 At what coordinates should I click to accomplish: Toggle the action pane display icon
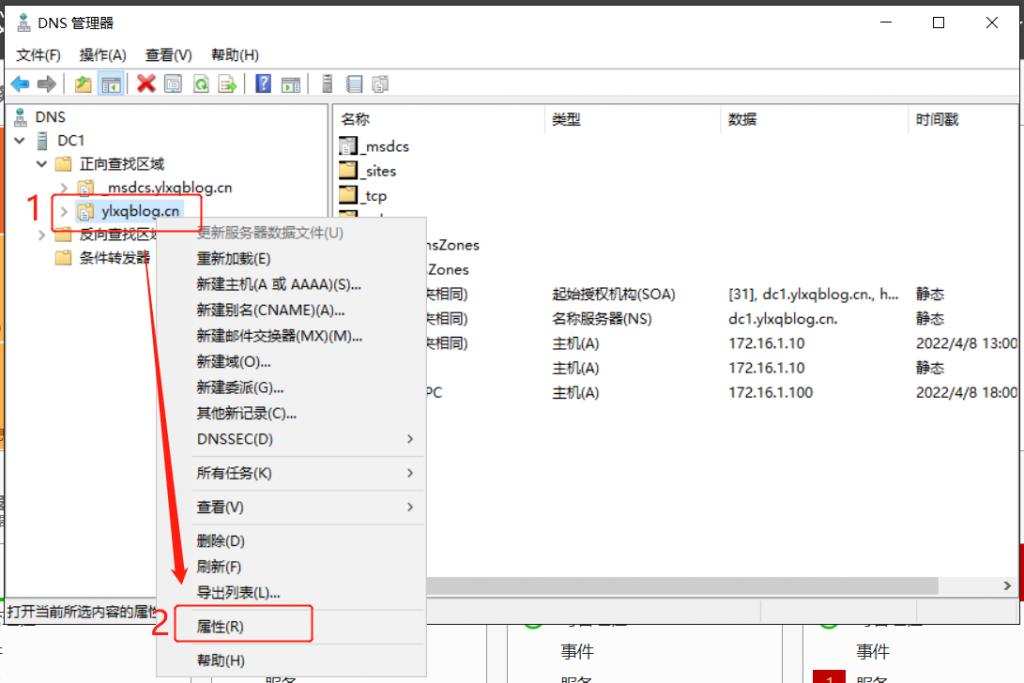(290, 84)
